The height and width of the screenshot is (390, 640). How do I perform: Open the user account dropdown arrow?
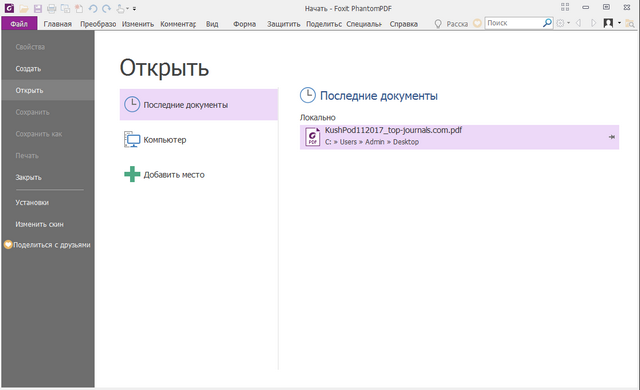click(619, 23)
